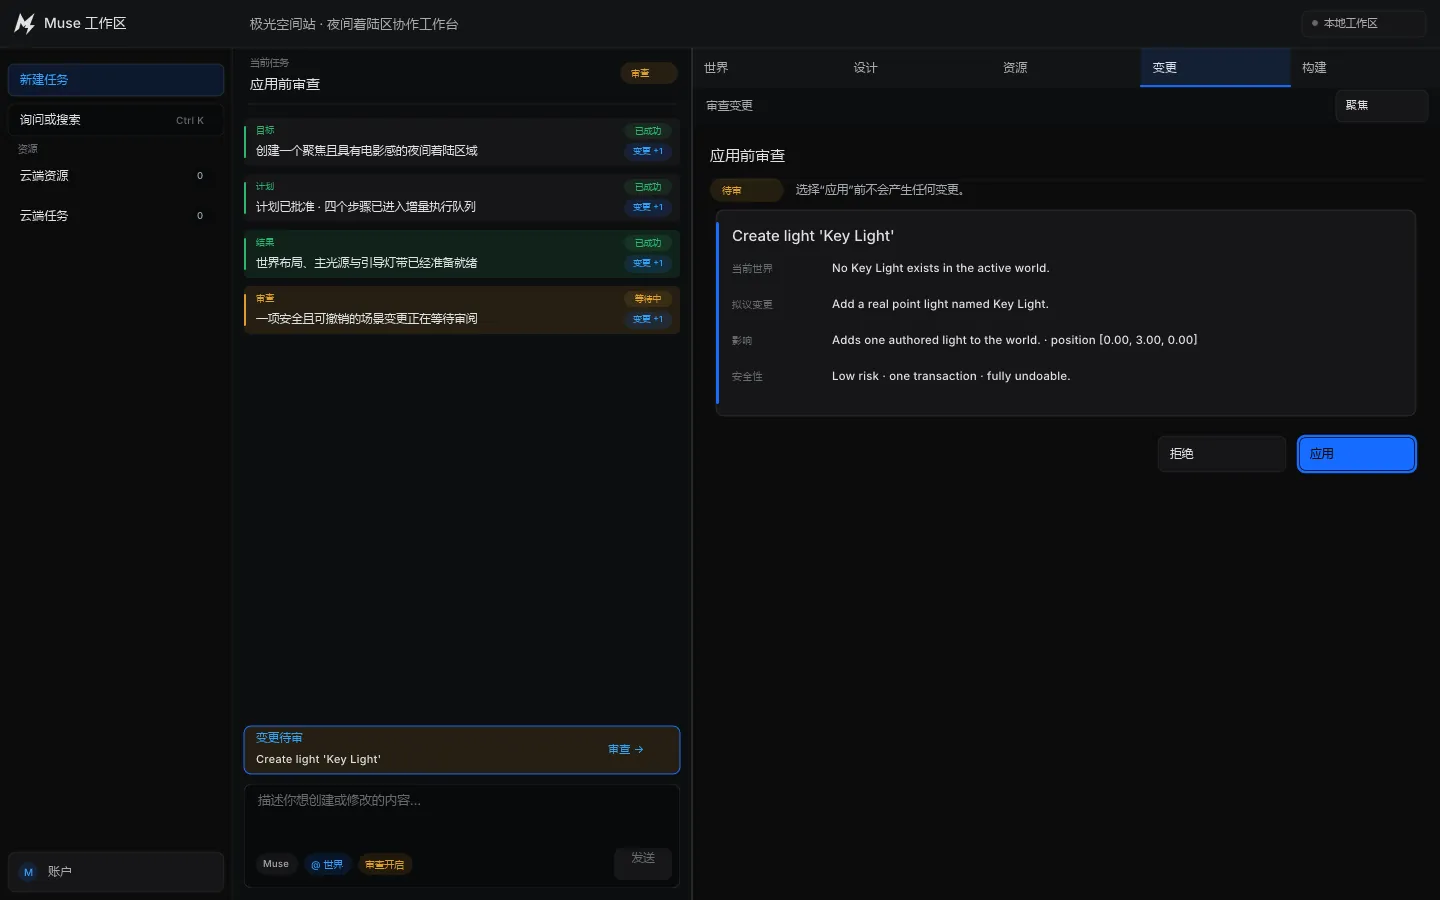Image resolution: width=1440 pixels, height=900 pixels.
Task: Switch to the 世界 tab
Action: 766,68
